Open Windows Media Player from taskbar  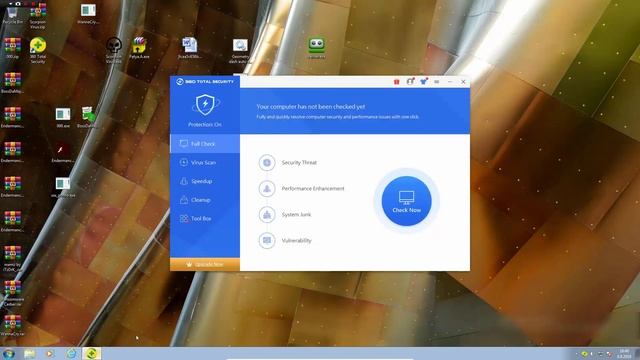50,353
